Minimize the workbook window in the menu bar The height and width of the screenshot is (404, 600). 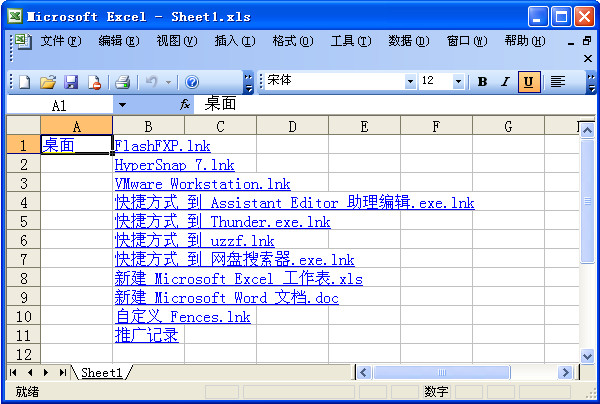coord(571,42)
